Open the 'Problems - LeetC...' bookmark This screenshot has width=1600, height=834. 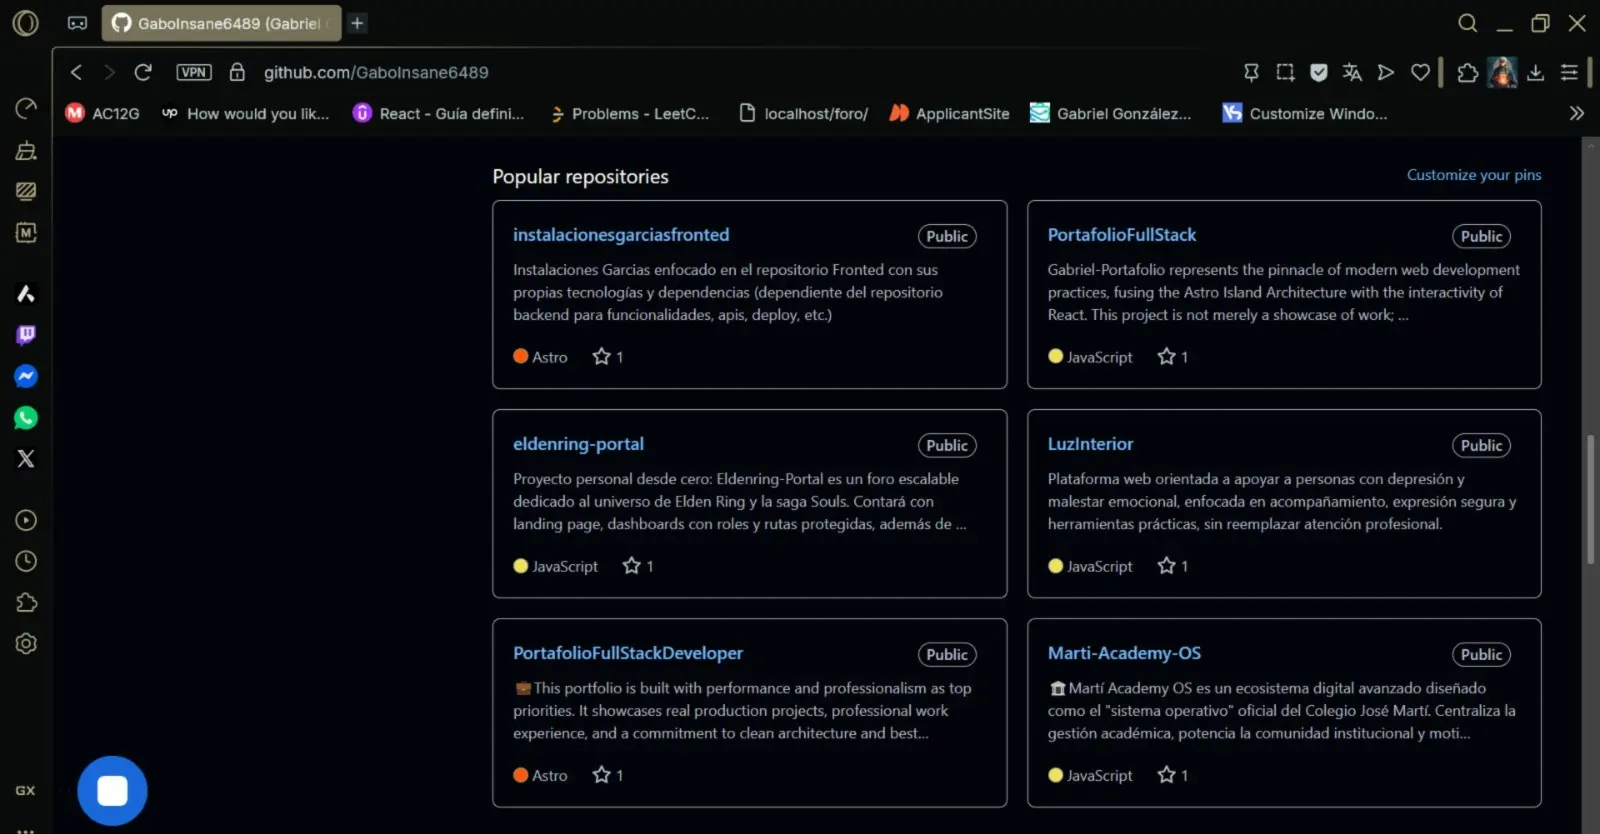coord(630,113)
